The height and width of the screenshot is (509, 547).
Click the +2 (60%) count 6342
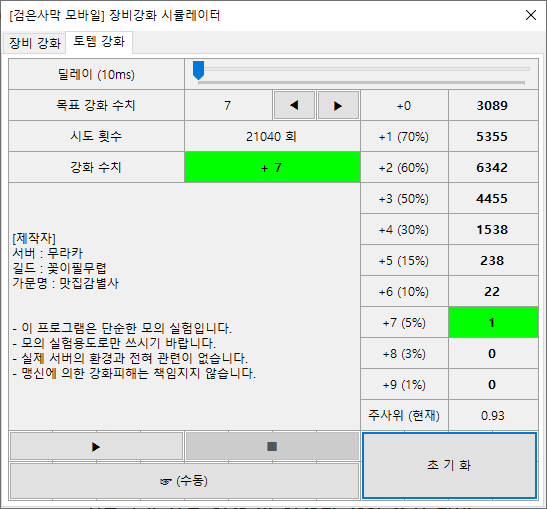coord(493,167)
